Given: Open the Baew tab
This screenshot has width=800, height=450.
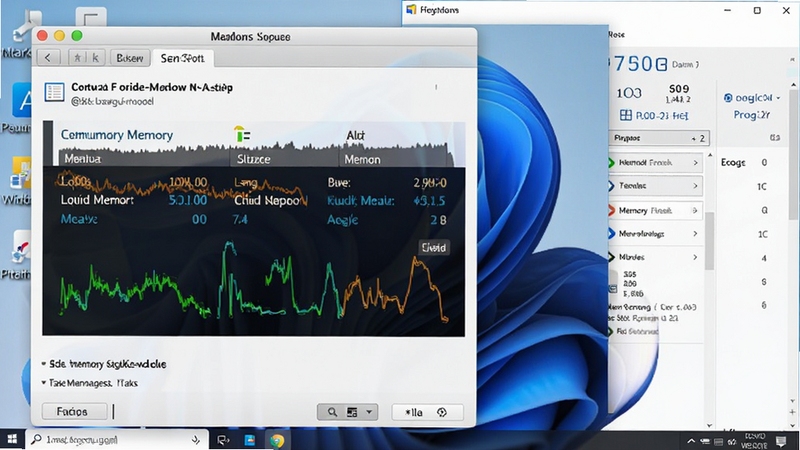Looking at the screenshot, I should click(130, 58).
